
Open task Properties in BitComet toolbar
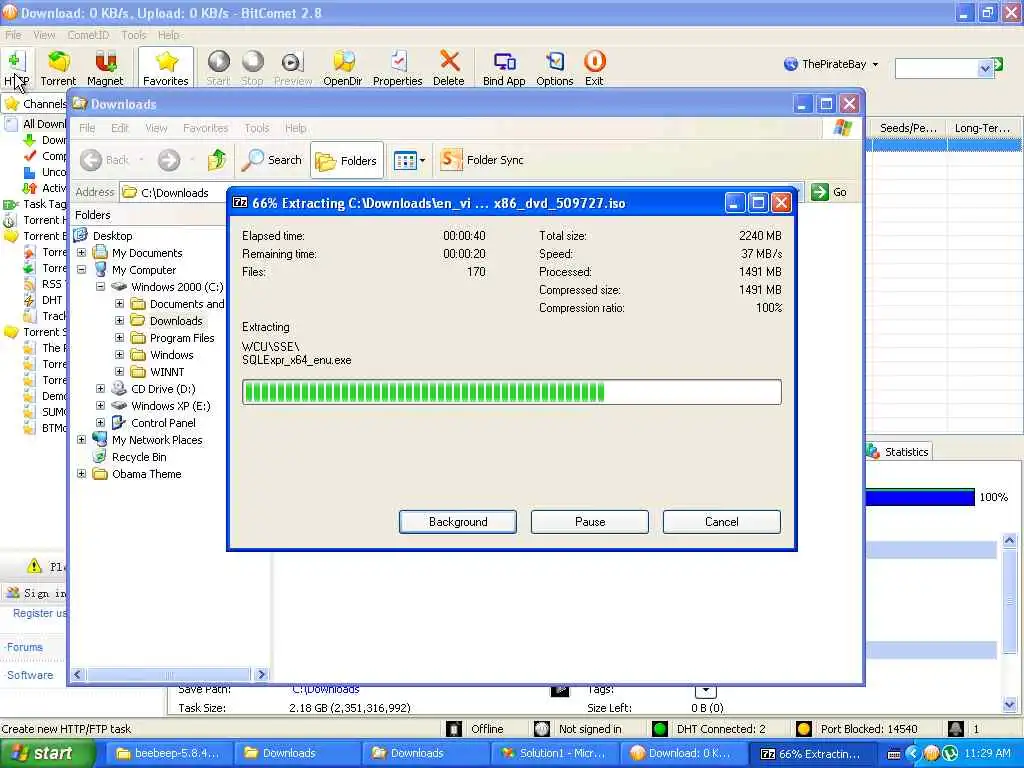pyautogui.click(x=398, y=68)
